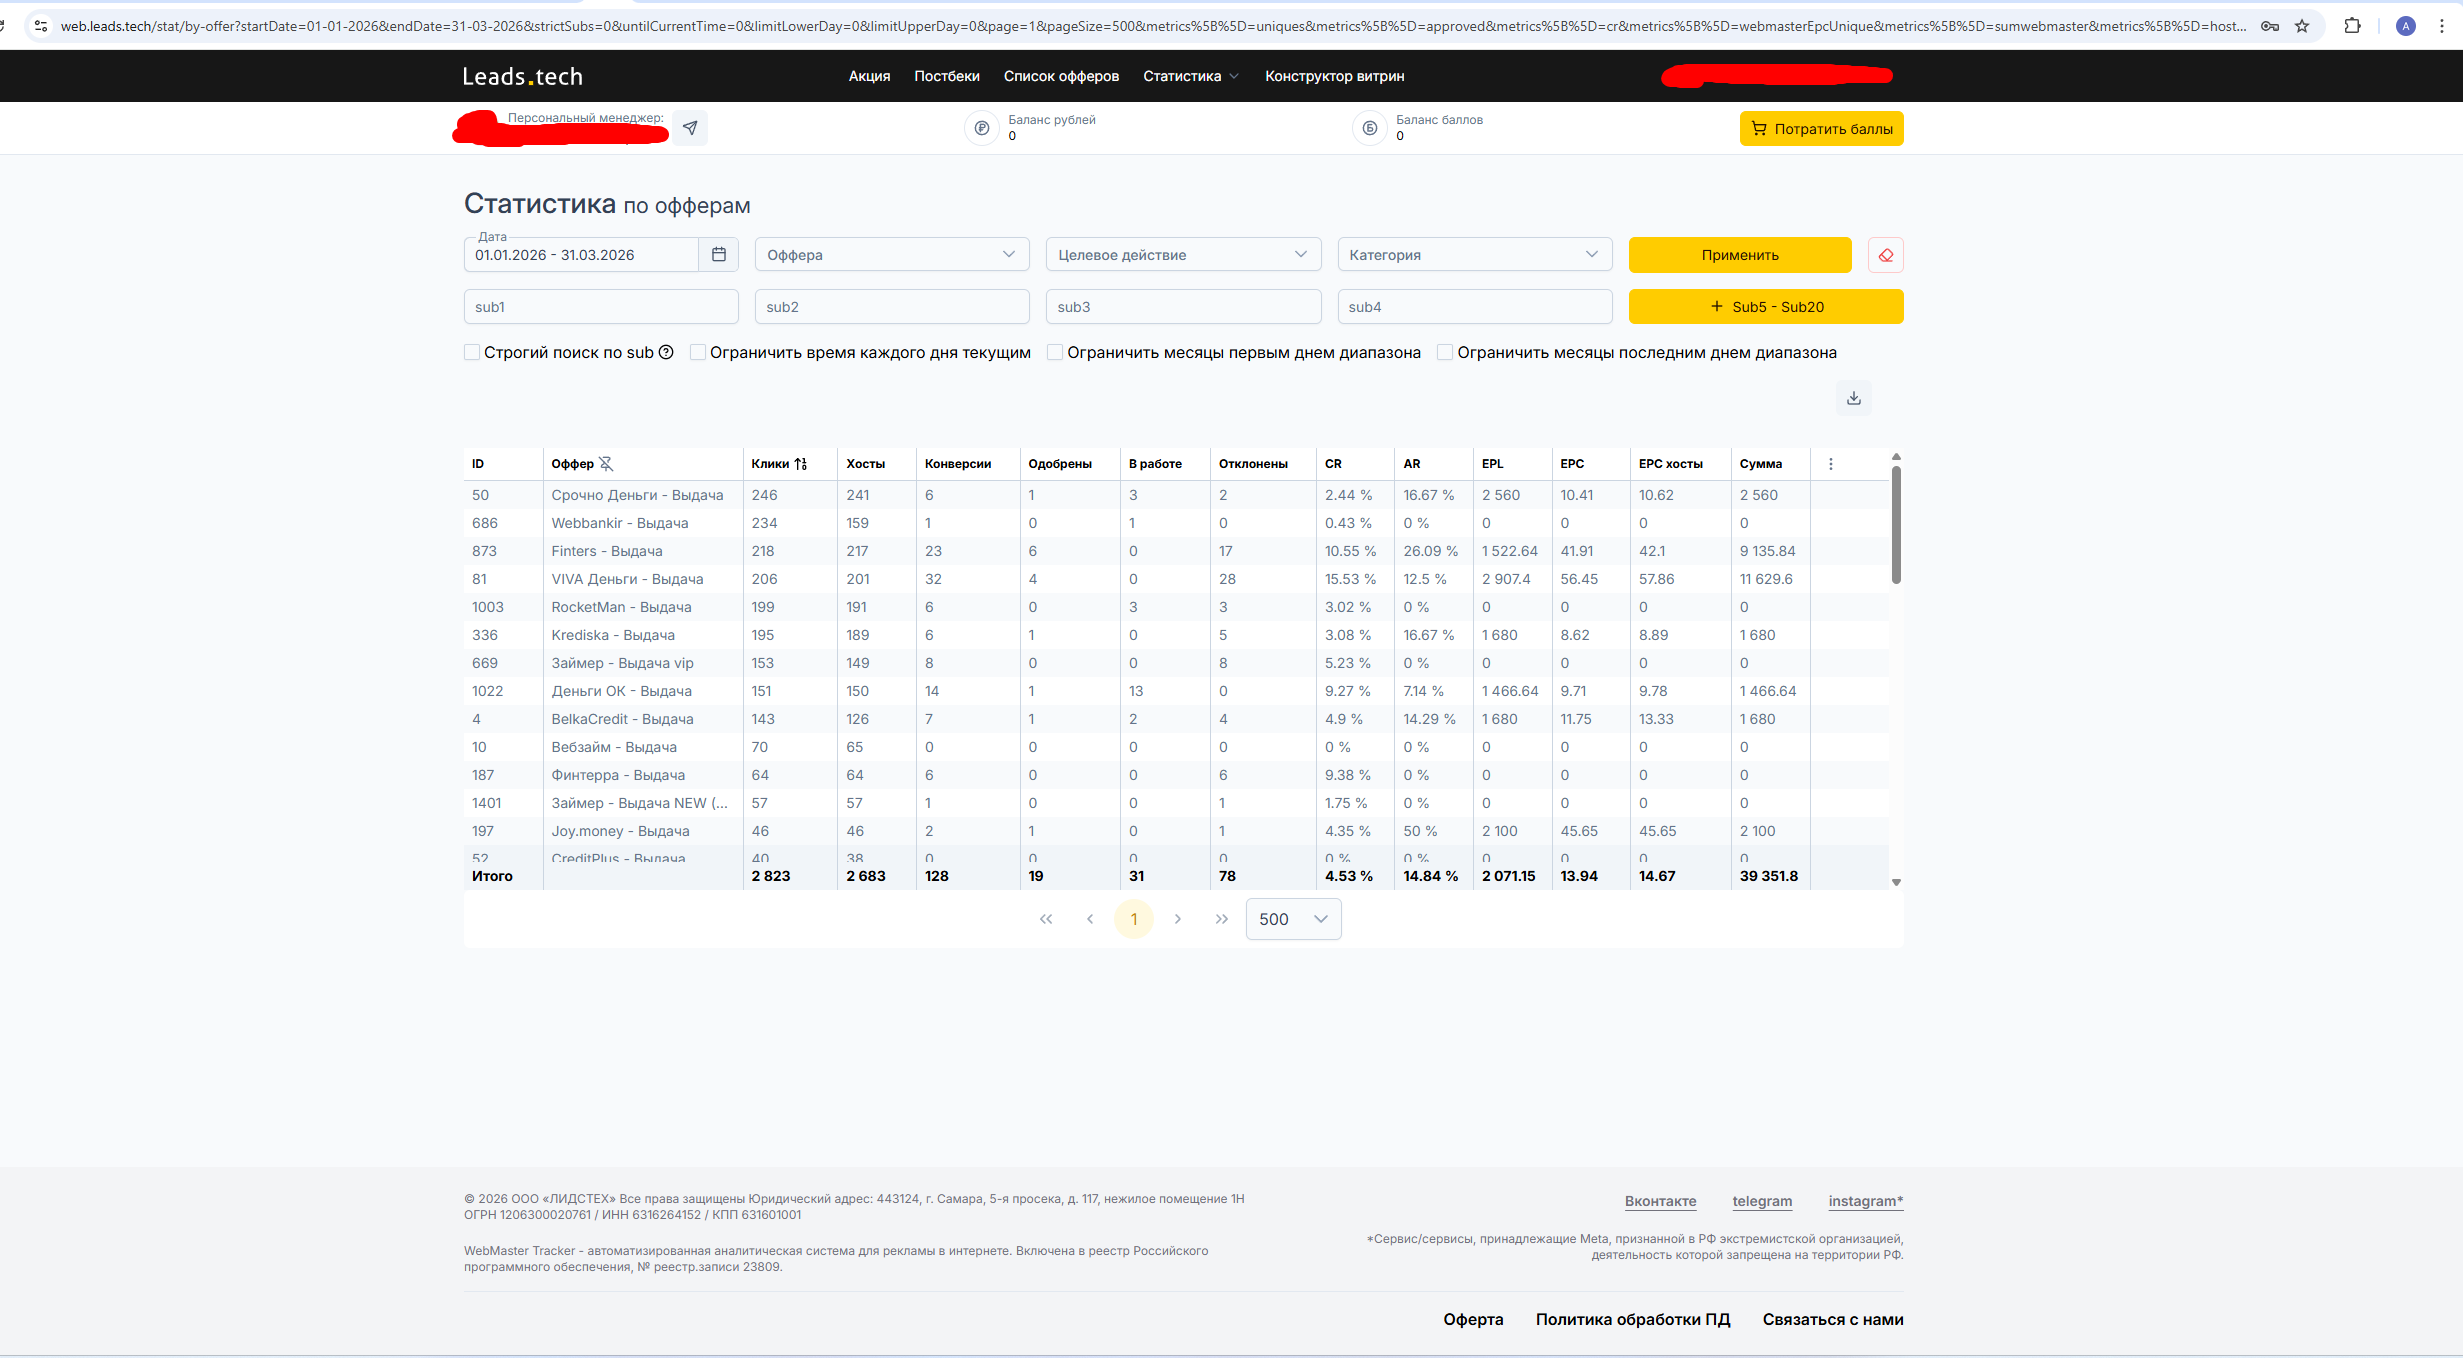
Task: Check Ограничить время каждого дня текущим
Action: pyautogui.click(x=698, y=352)
